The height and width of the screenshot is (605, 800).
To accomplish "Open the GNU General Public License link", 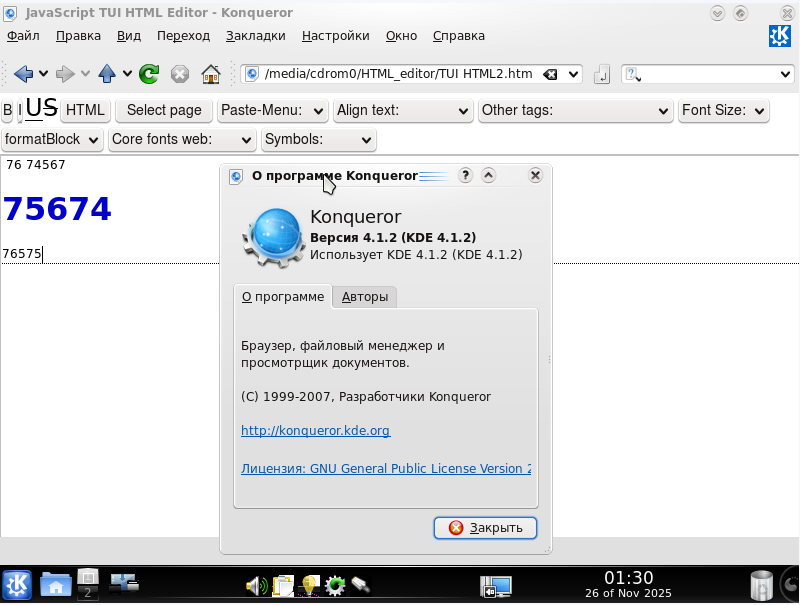I will tap(386, 469).
